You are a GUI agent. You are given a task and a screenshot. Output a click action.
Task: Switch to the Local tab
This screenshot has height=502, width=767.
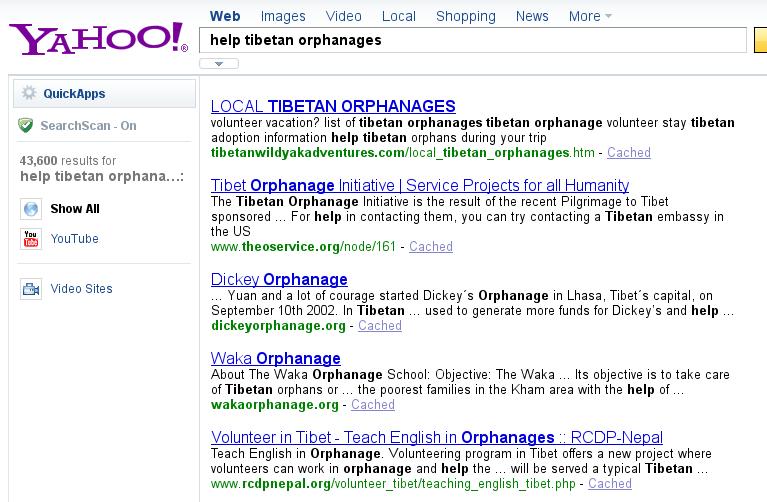(x=399, y=16)
